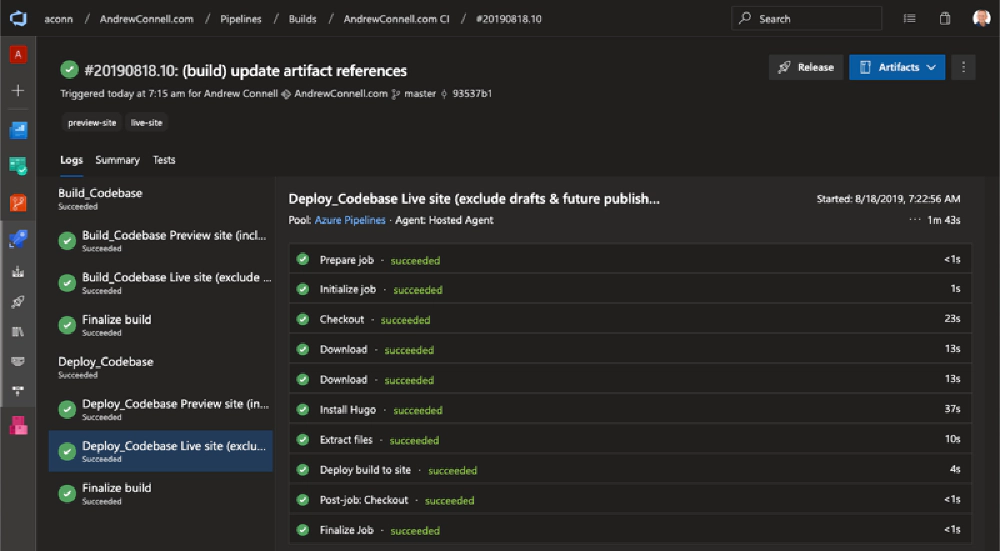Image resolution: width=1000 pixels, height=551 pixels.
Task: Click in the Search input field
Action: coord(806,18)
